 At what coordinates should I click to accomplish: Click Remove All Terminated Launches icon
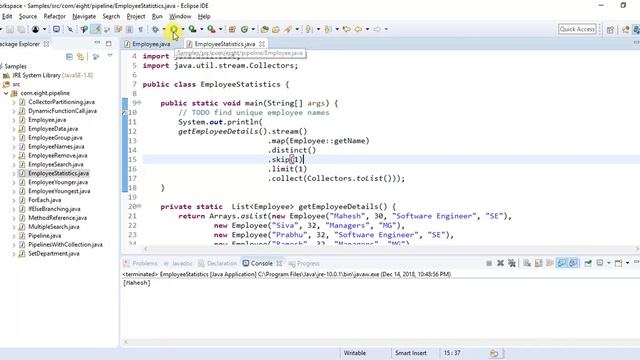[512, 263]
